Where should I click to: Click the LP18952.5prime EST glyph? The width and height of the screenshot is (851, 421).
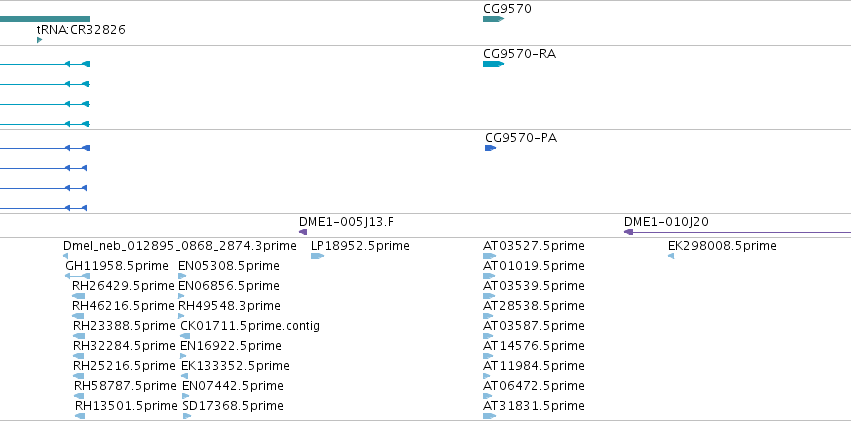coord(317,256)
